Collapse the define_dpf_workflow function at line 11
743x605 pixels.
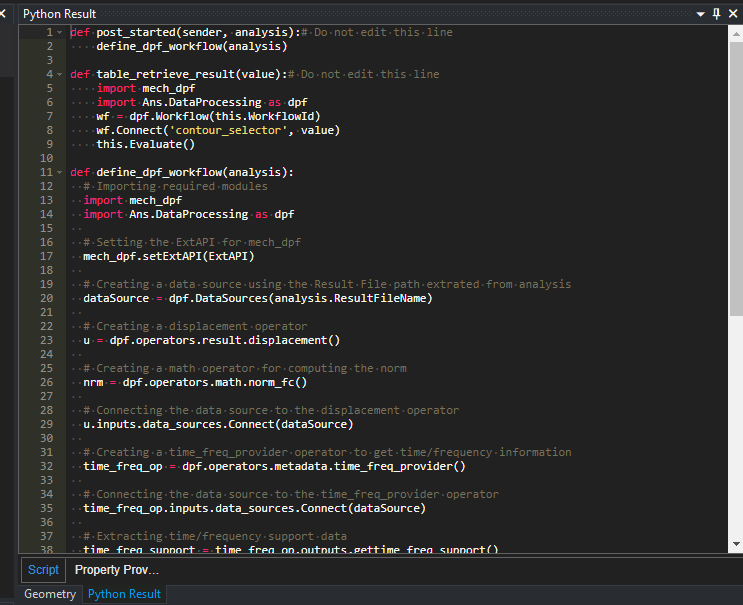(60, 172)
